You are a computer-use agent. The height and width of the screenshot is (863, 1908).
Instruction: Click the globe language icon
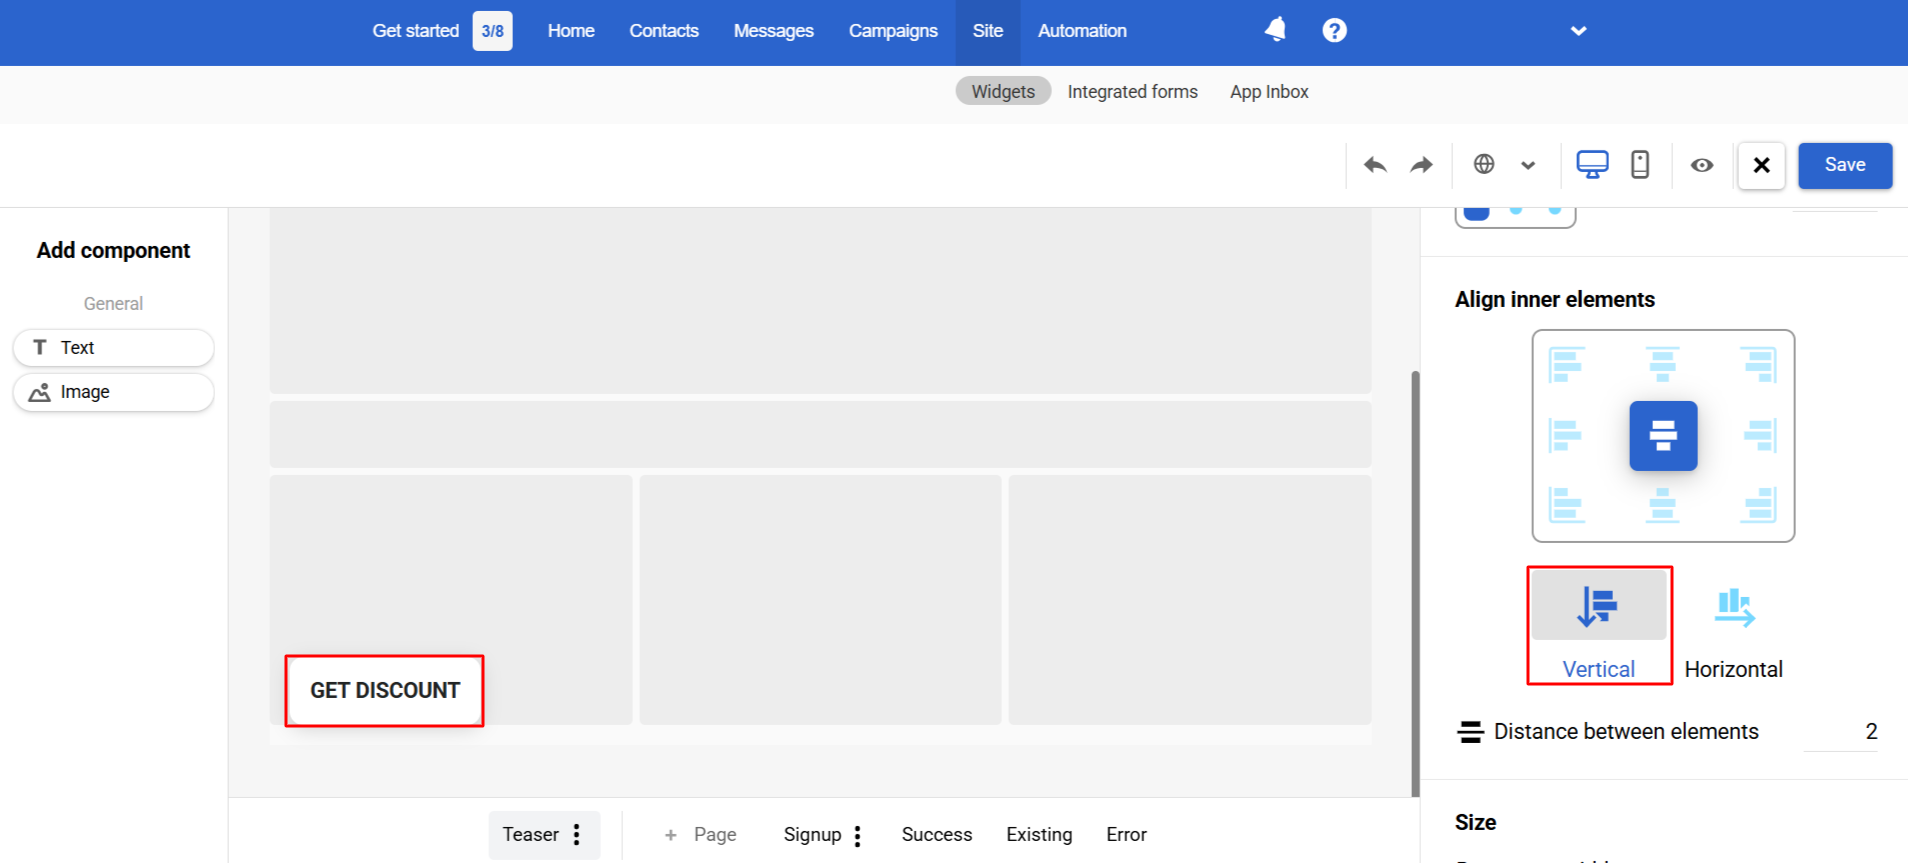pos(1484,164)
